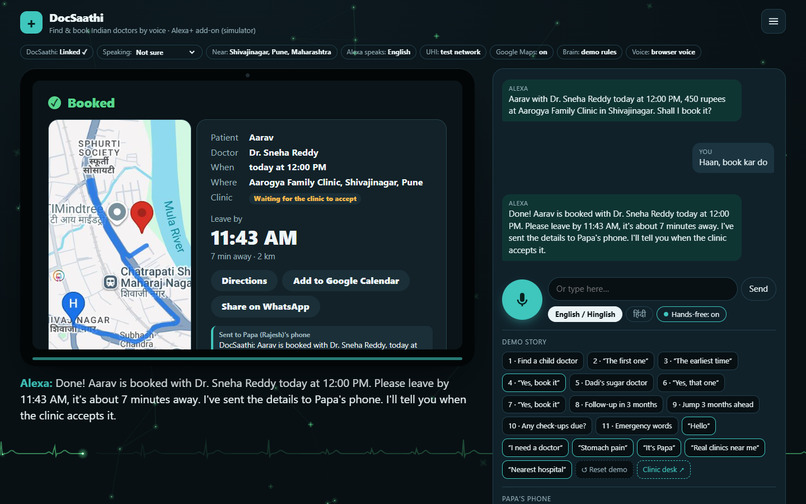This screenshot has height=504, width=806.
Task: Click the UHI test network chip
Action: (453, 52)
